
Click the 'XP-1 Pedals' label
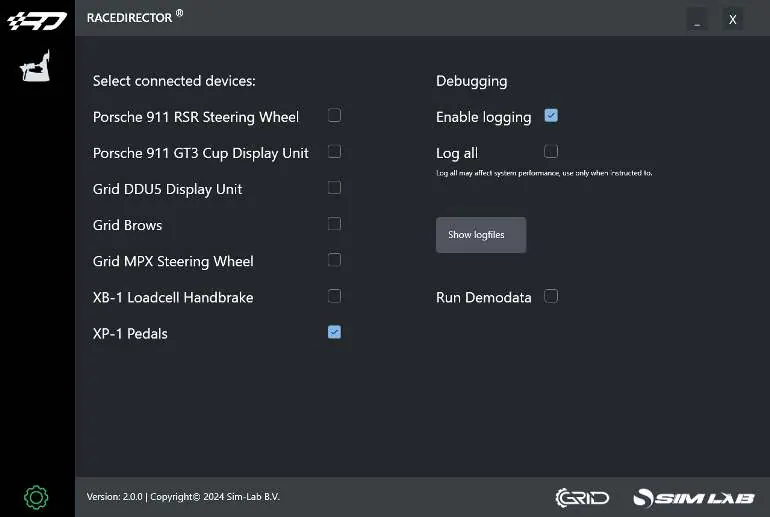pos(130,334)
